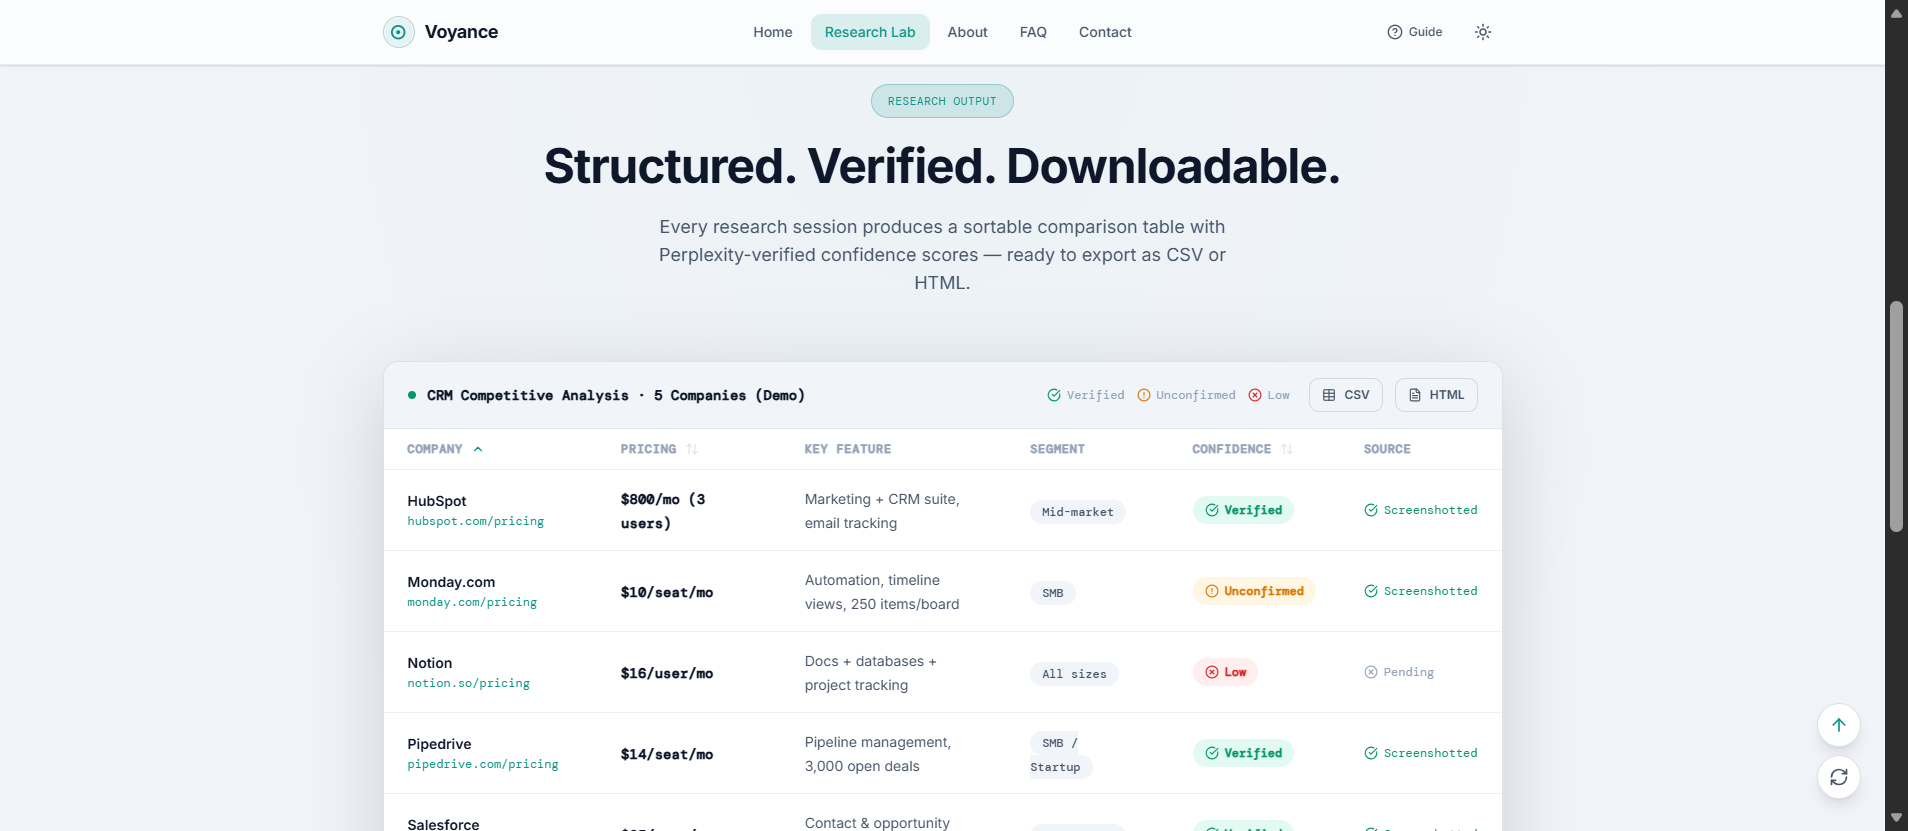Click the Mid-market segment tag

1078,512
